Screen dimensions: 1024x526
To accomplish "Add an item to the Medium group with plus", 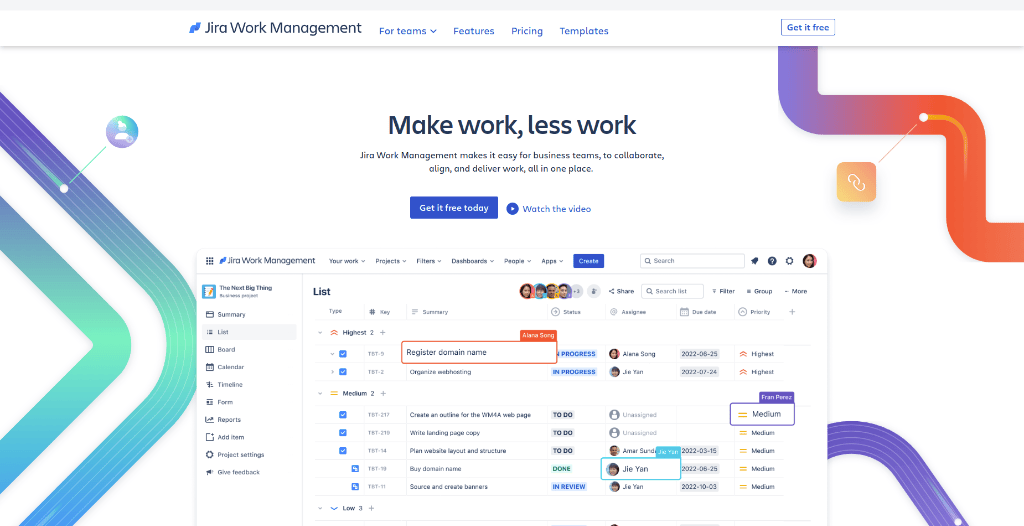I will [x=383, y=393].
